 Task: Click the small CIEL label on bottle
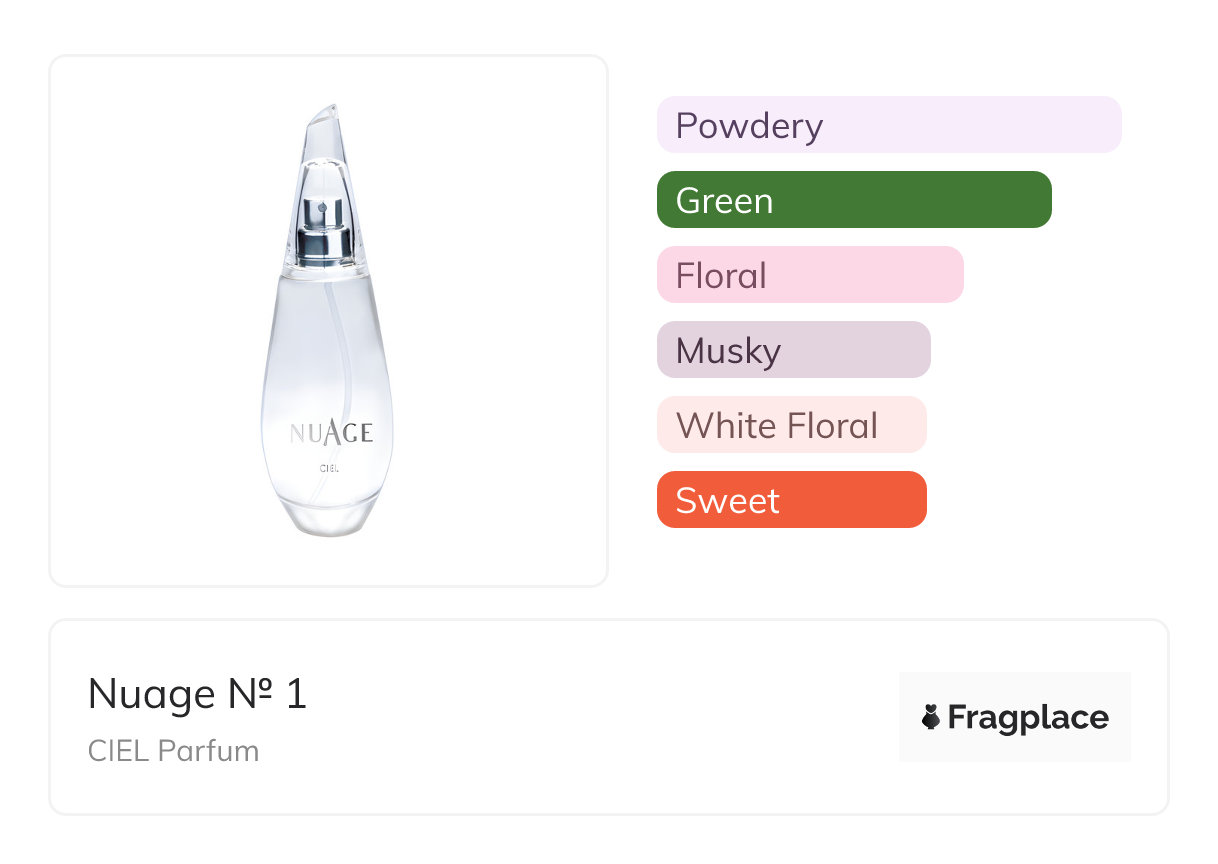click(x=330, y=468)
